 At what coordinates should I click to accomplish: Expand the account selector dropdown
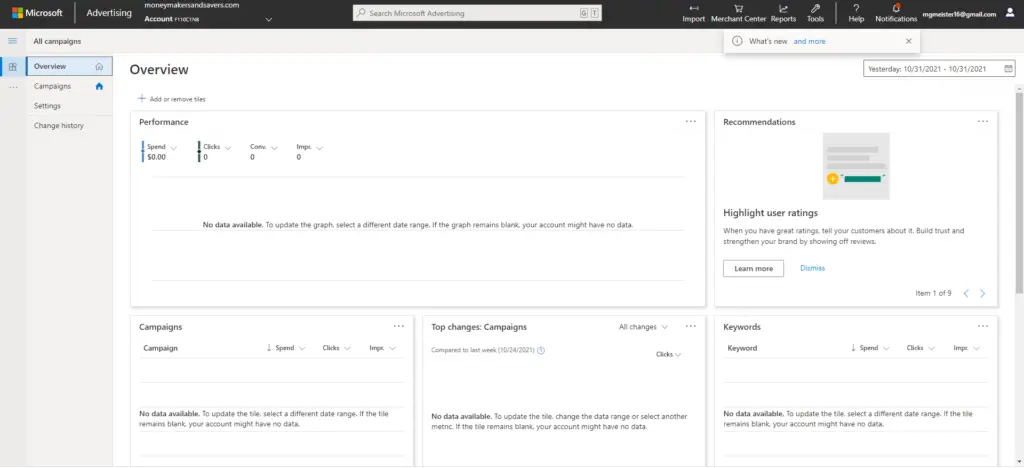[269, 20]
